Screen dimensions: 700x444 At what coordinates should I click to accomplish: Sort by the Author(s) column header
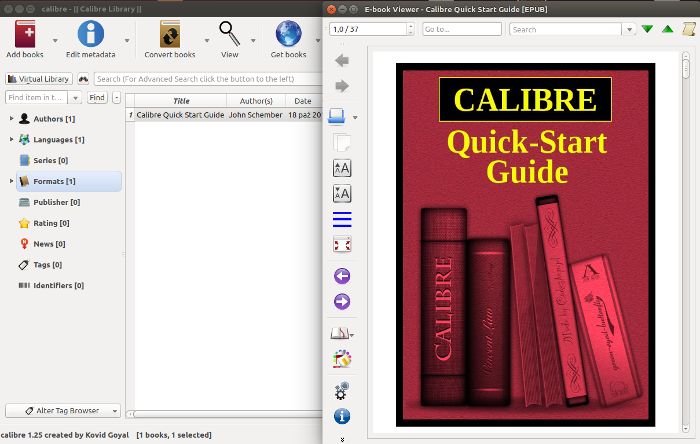[x=256, y=101]
